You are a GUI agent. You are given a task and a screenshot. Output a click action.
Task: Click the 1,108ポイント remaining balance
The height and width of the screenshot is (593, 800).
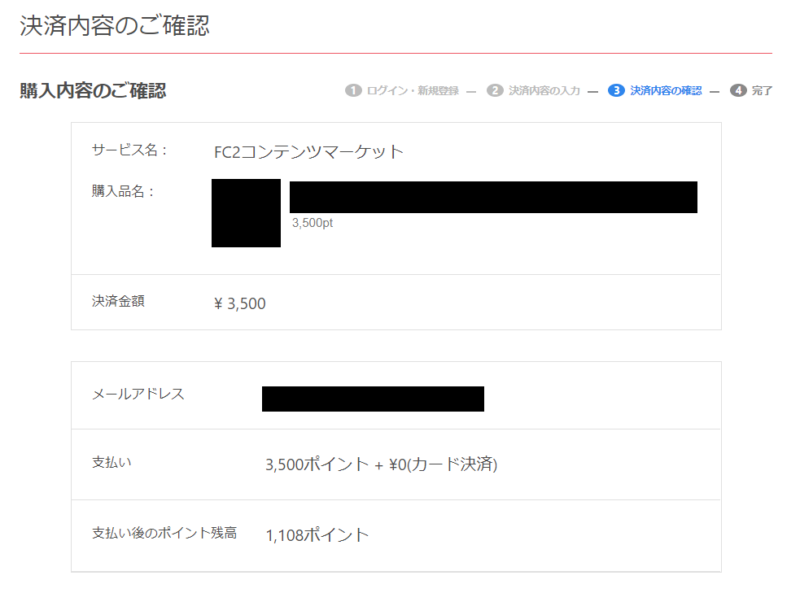click(x=317, y=535)
